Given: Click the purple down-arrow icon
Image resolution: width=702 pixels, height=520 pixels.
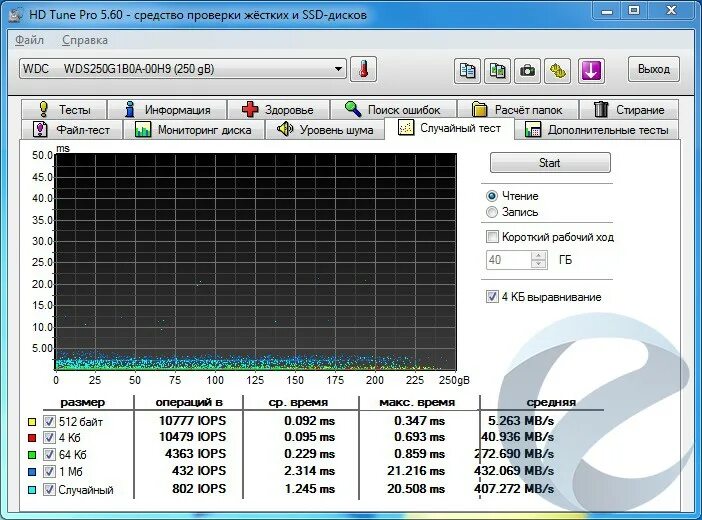Looking at the screenshot, I should (x=591, y=71).
